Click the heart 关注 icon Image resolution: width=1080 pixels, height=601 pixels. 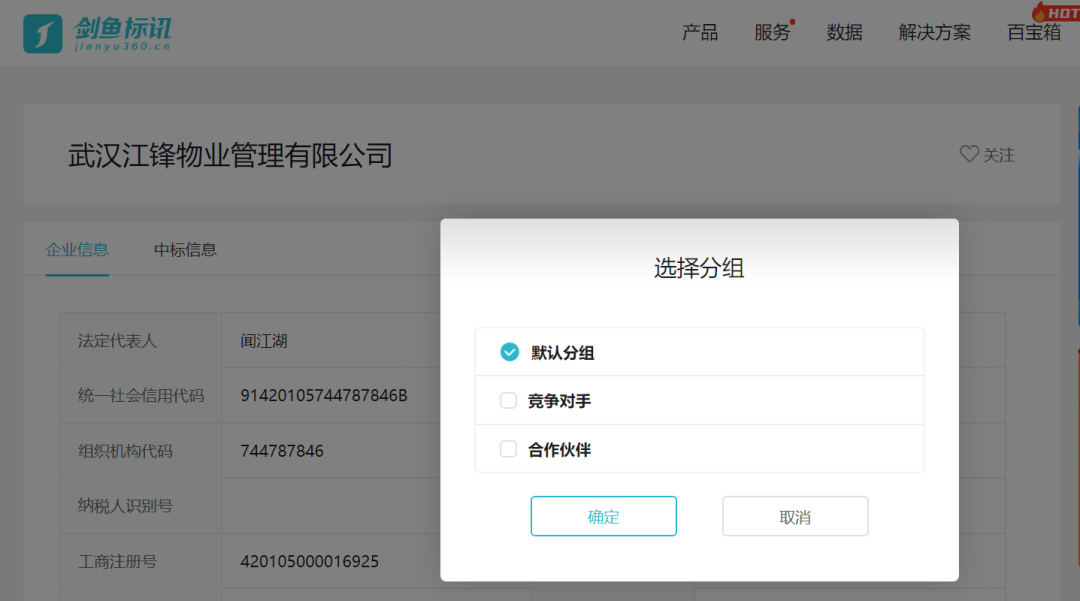968,154
